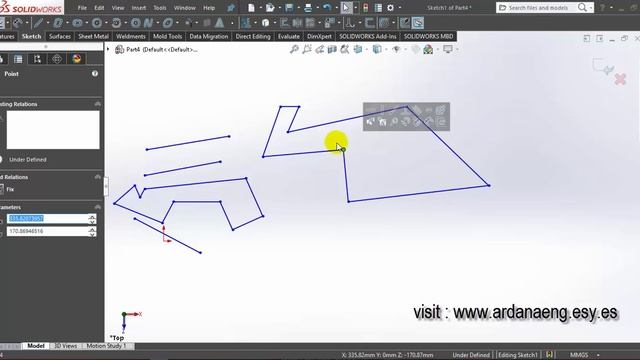The image size is (640, 360).
Task: Click the exit sketch confirm corner icon
Action: (x=603, y=66)
